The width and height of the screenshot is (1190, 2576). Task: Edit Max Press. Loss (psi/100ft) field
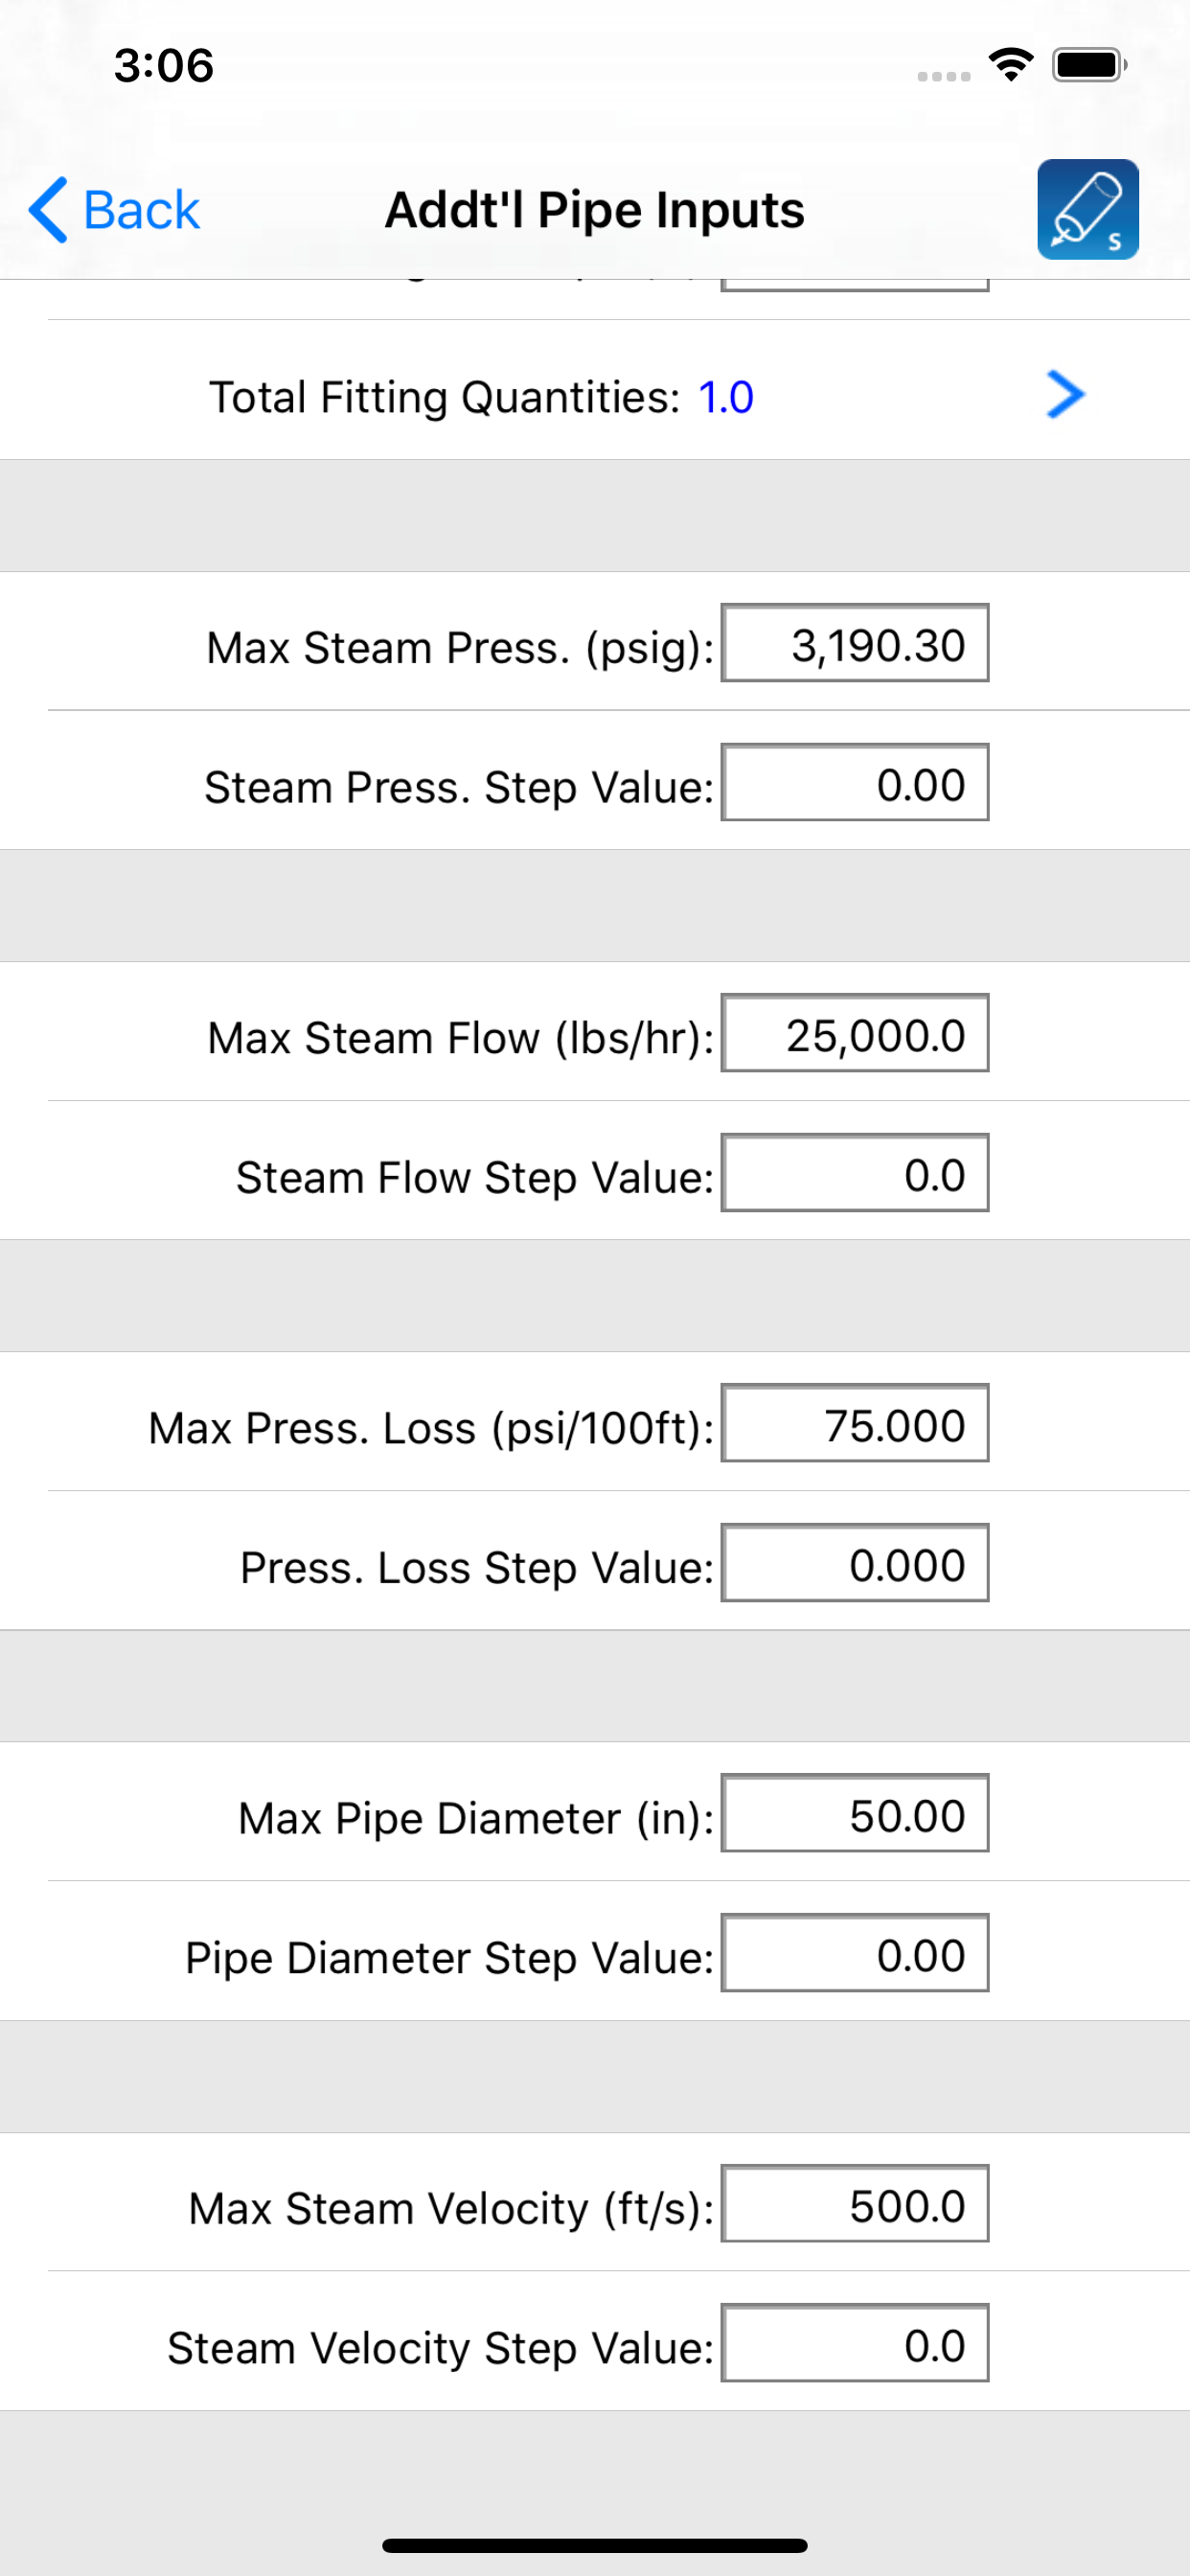855,1423
